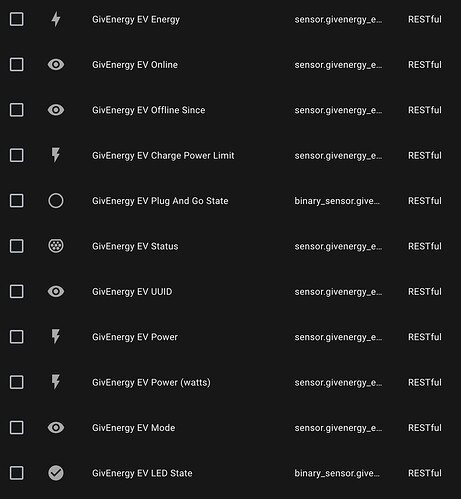Open the GivEnergy EV Offline Since entity row

pyautogui.click(x=230, y=110)
